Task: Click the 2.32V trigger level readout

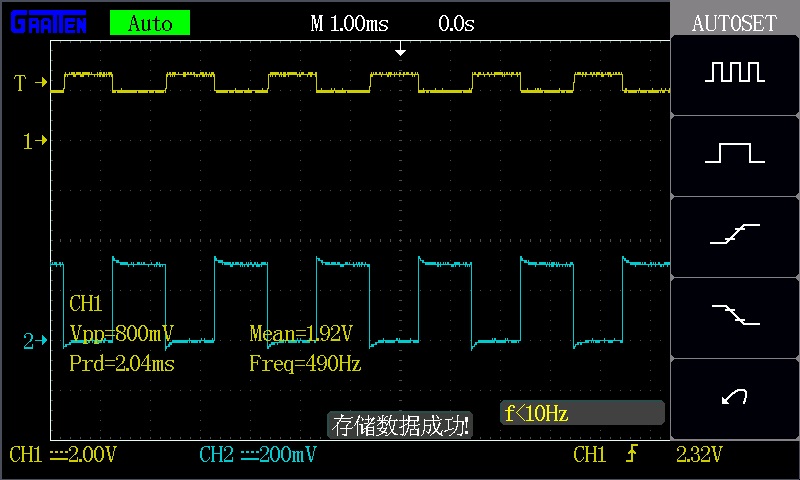Action: 699,454
